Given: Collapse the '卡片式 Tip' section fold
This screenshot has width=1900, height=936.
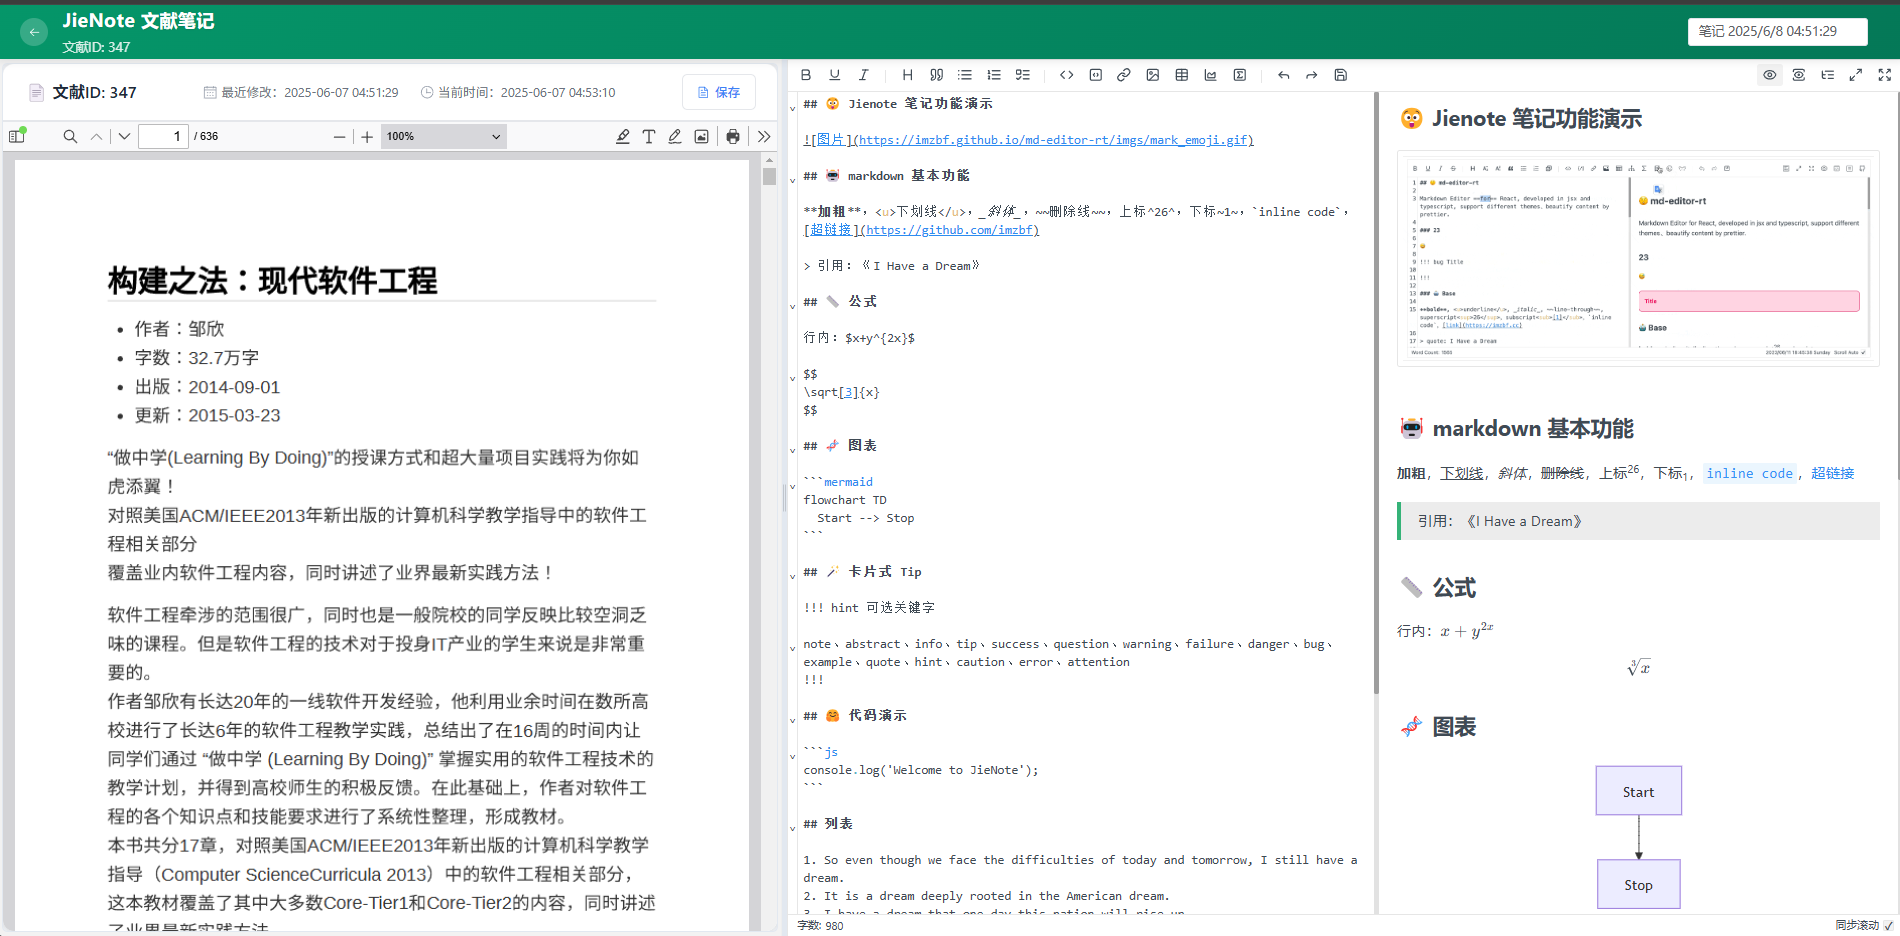Looking at the screenshot, I should click(793, 576).
